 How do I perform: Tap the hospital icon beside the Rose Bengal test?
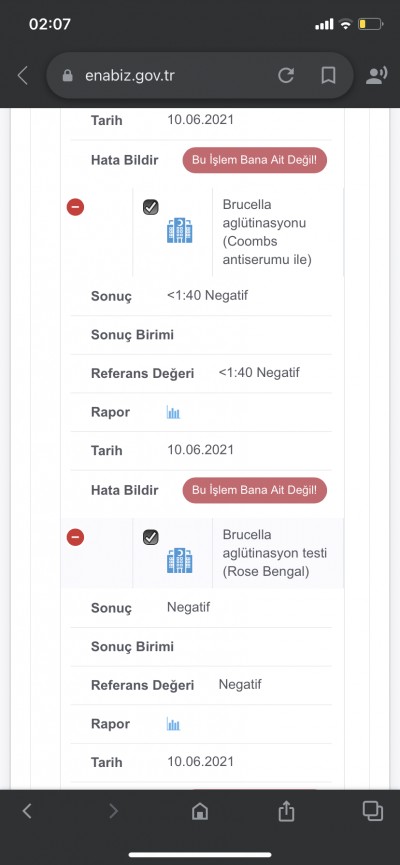tap(179, 560)
